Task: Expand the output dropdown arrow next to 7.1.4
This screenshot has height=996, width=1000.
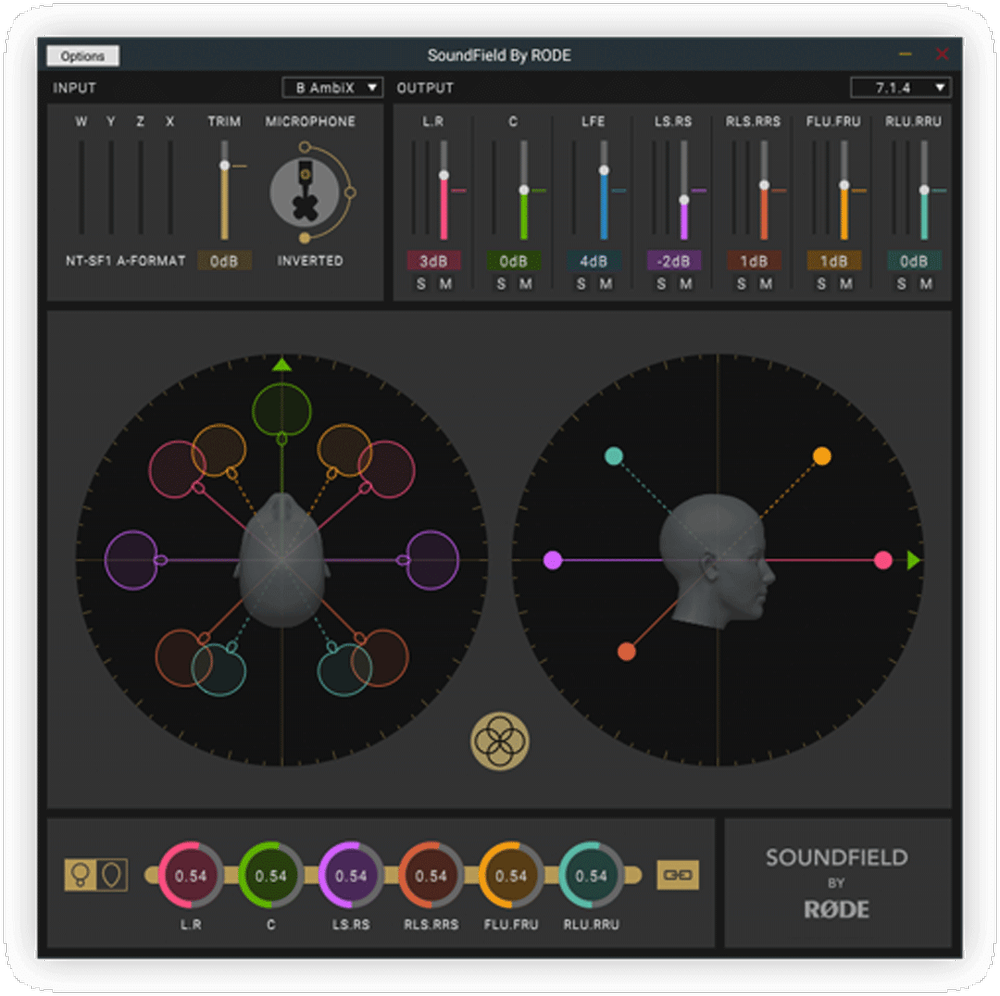Action: [x=941, y=87]
